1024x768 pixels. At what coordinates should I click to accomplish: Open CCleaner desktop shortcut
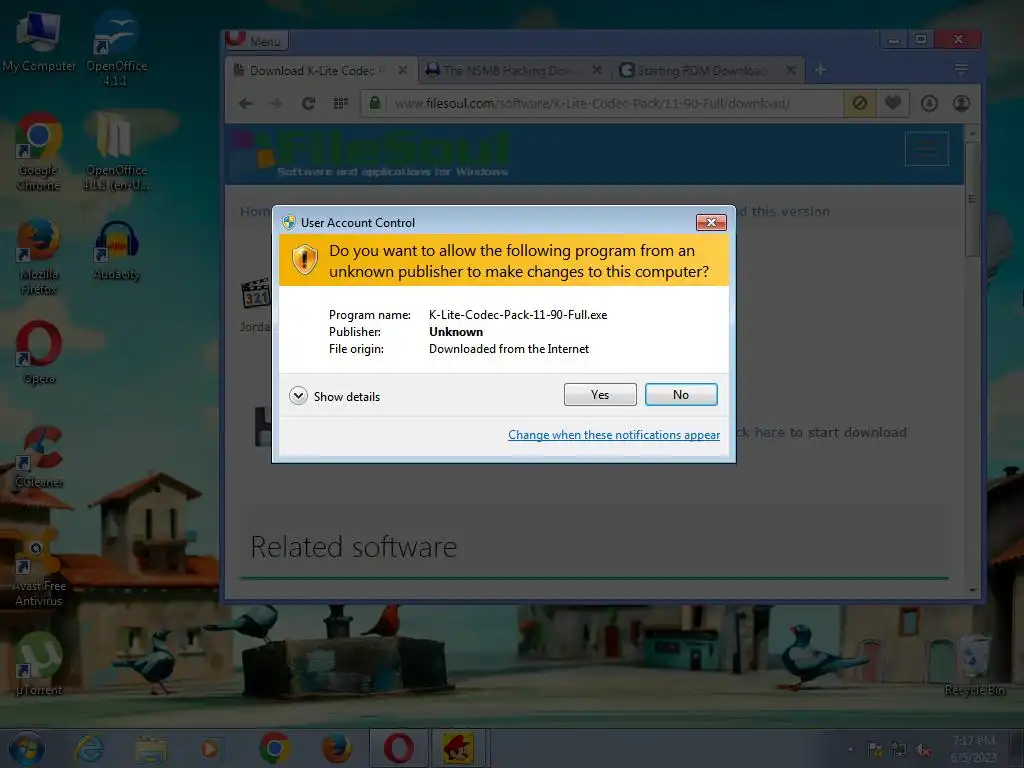click(39, 457)
